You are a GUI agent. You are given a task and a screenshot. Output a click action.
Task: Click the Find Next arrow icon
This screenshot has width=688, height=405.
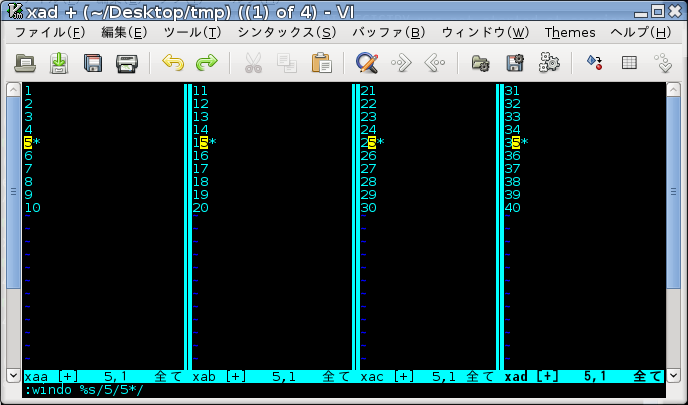pos(401,63)
